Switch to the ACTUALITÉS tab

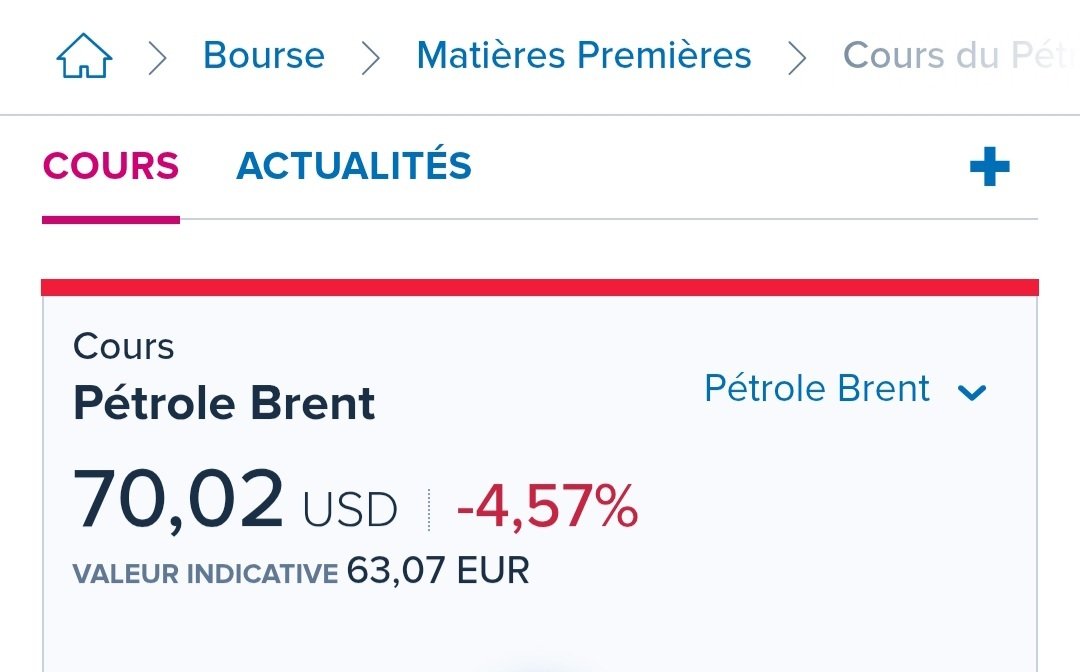[x=354, y=165]
